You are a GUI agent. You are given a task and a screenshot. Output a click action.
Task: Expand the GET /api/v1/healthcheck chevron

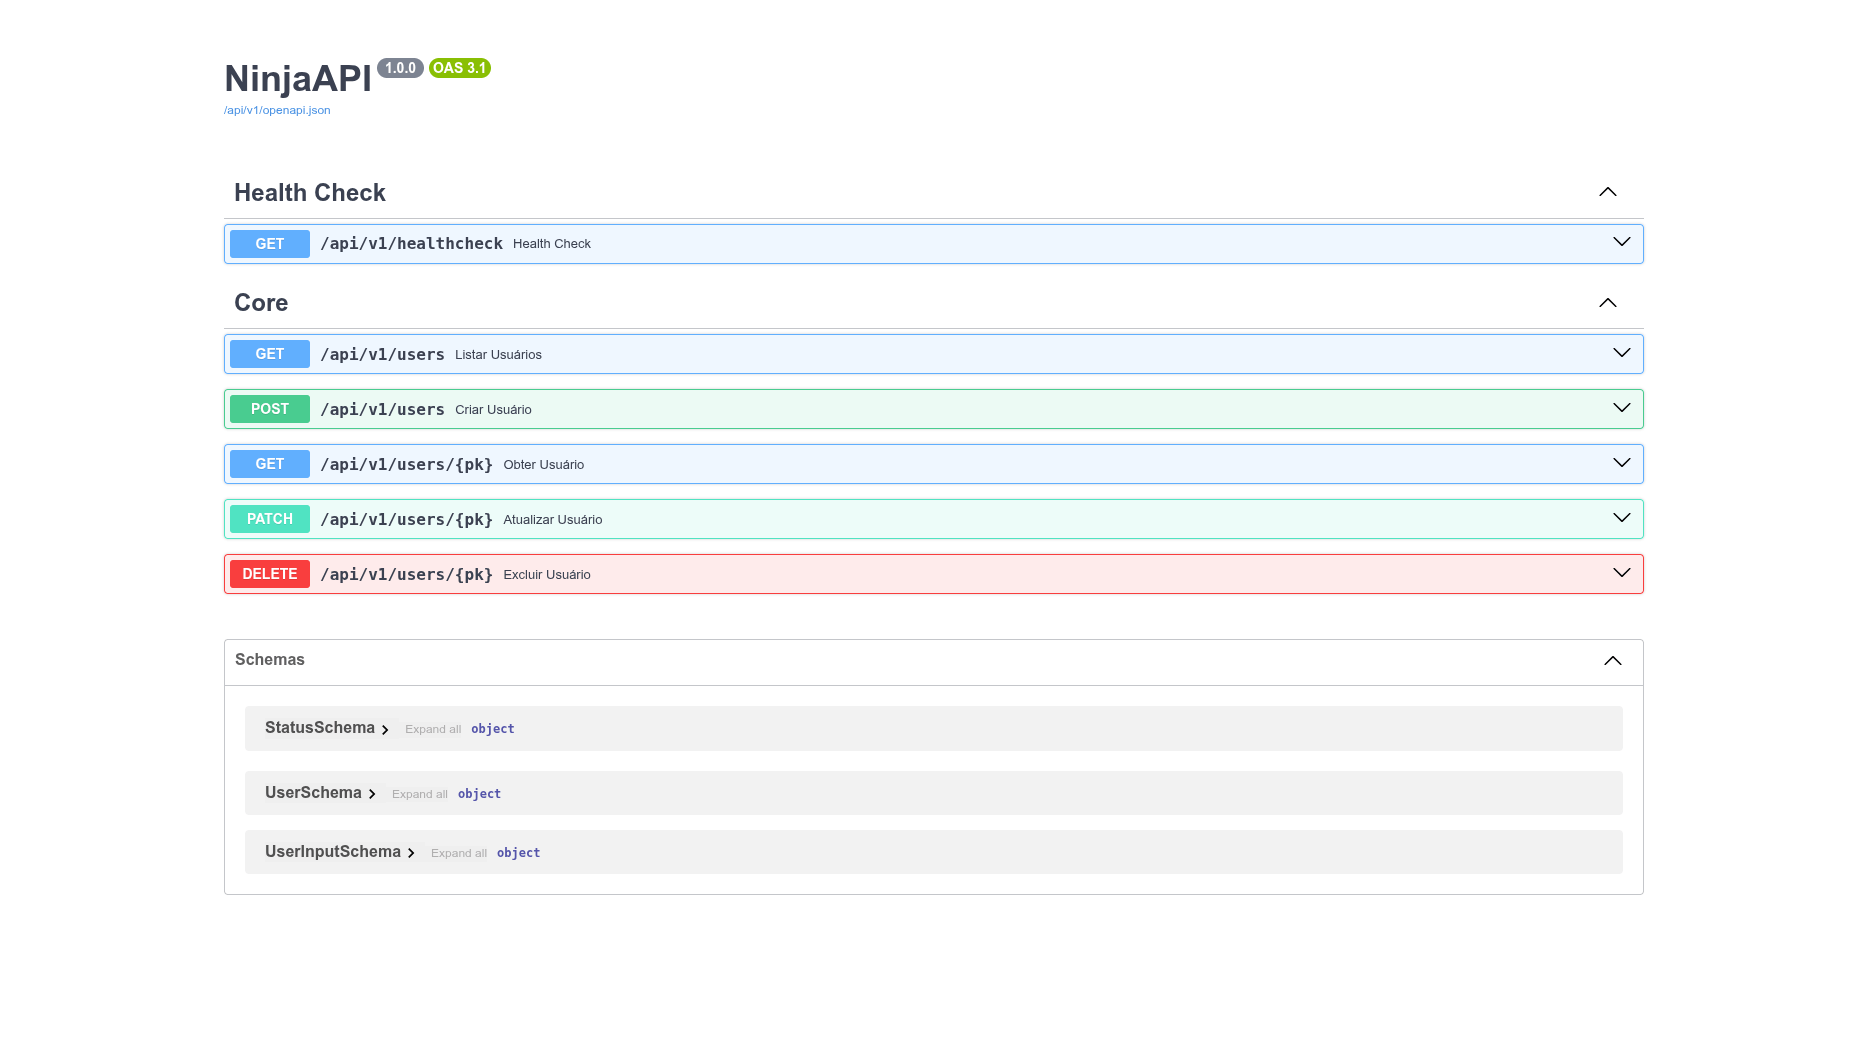[1622, 242]
